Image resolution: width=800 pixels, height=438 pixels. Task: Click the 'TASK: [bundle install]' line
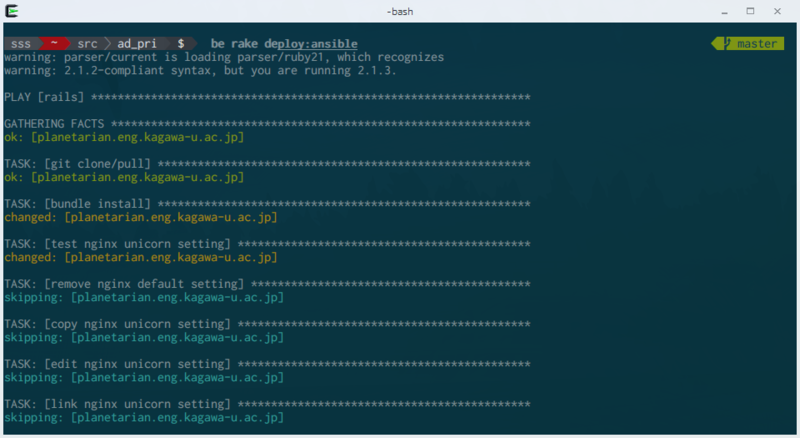coord(267,204)
